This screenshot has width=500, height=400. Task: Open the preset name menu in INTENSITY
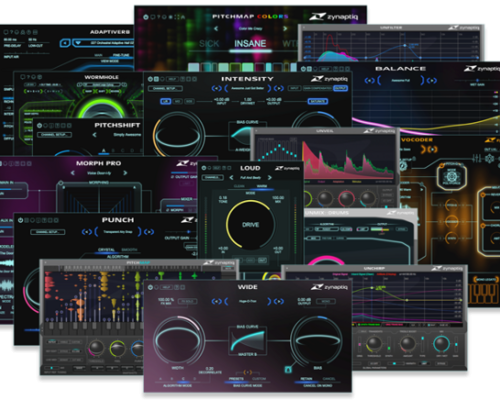(x=248, y=88)
